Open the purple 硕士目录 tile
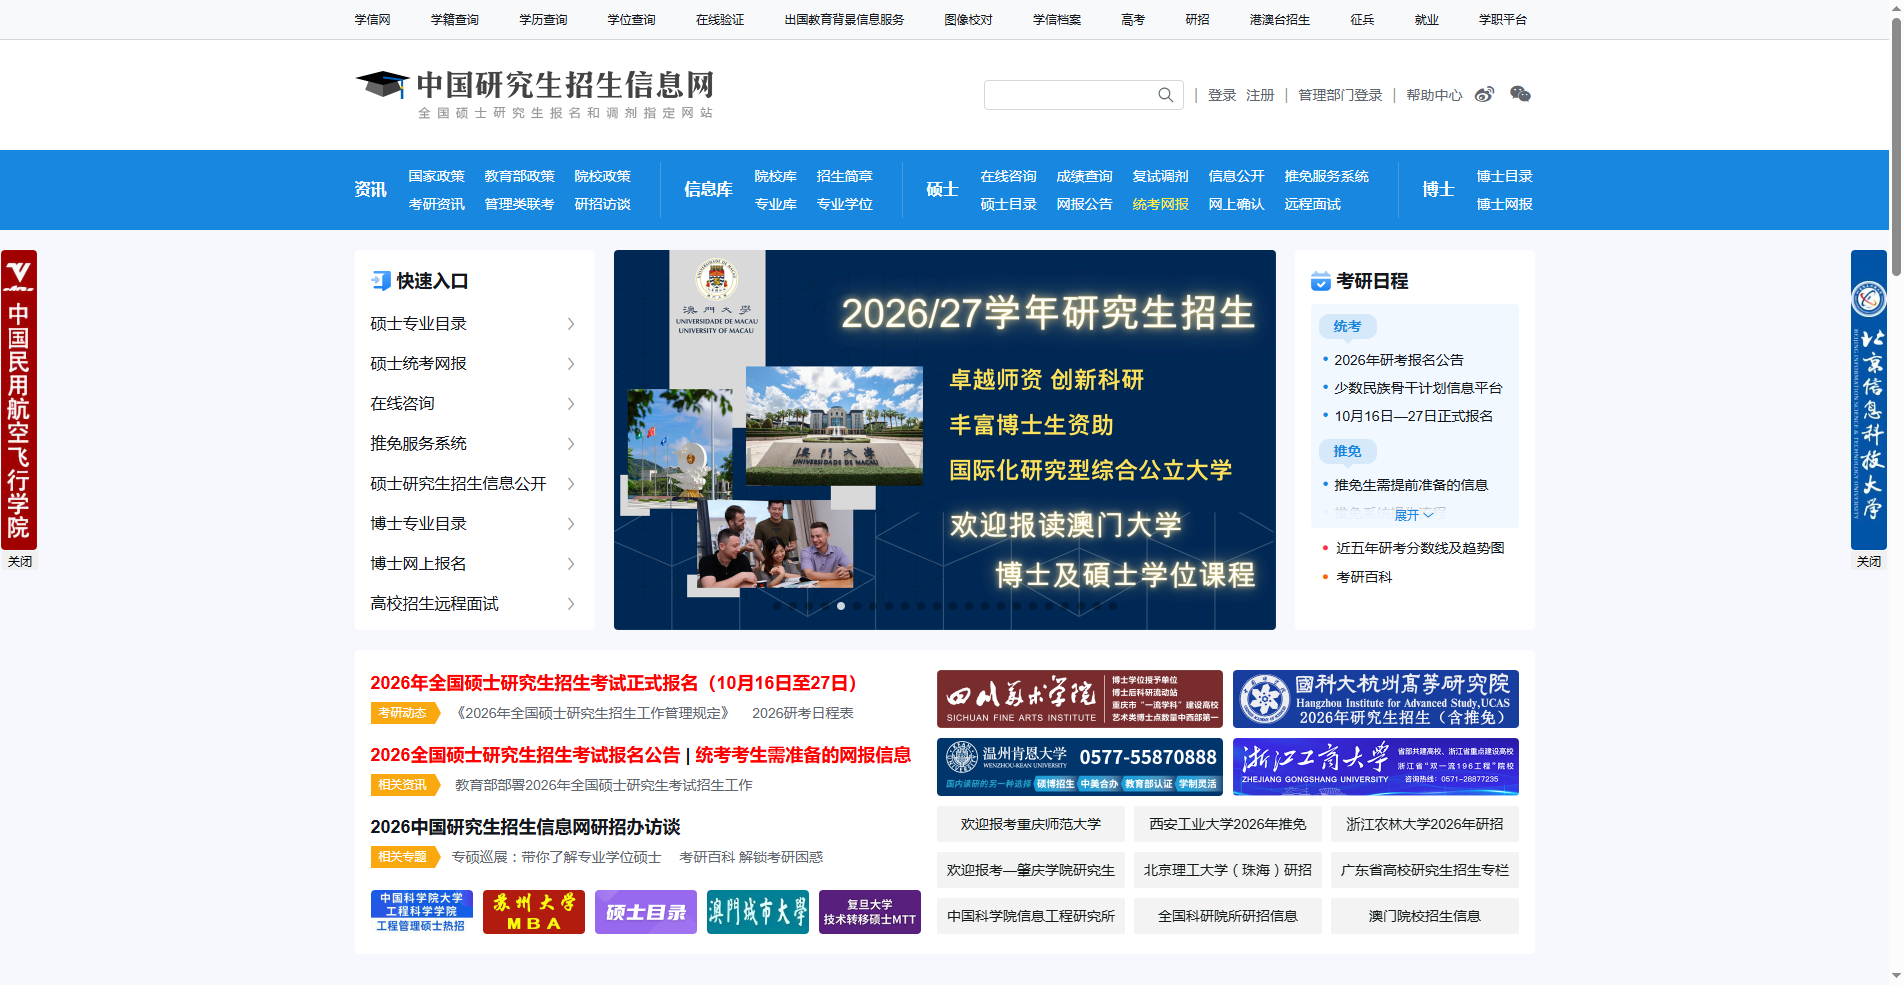 pos(645,911)
